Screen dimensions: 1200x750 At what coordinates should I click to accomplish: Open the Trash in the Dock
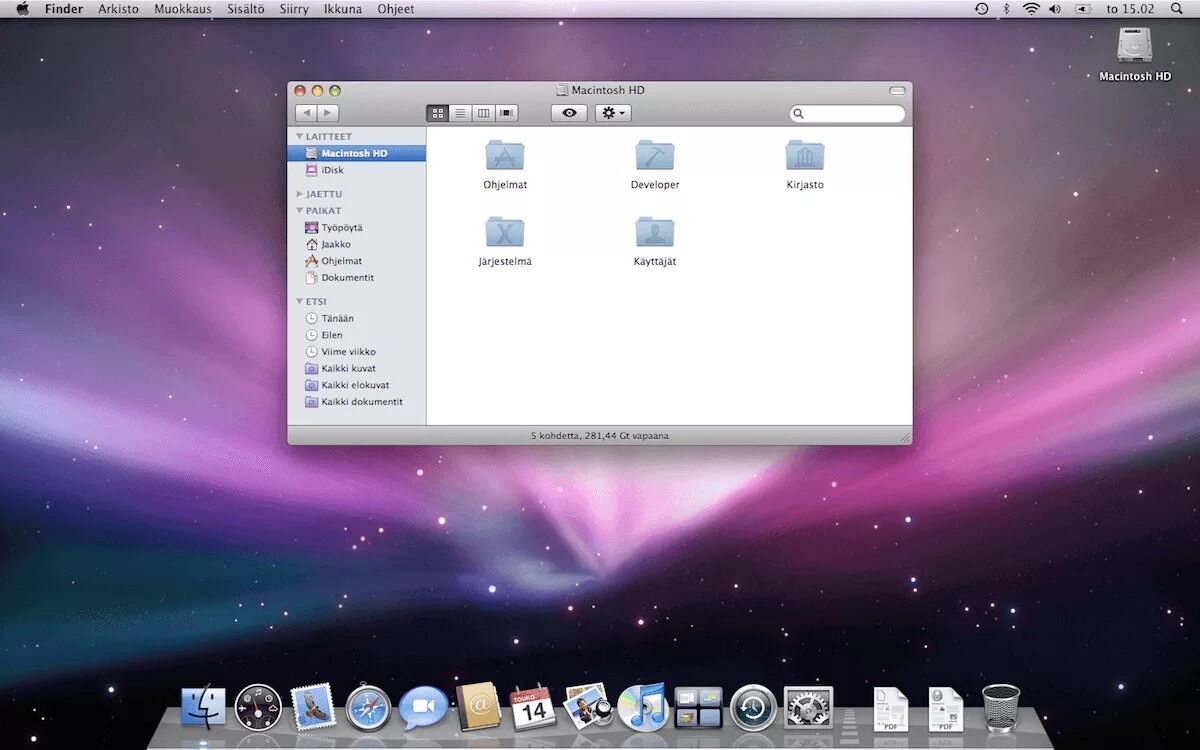[1000, 707]
